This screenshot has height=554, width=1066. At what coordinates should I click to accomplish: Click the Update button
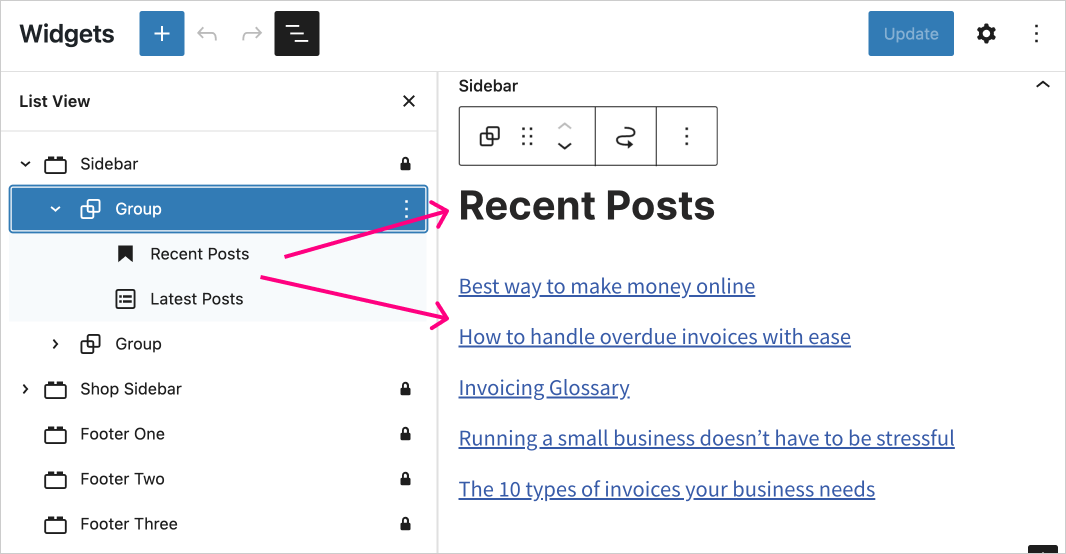(911, 33)
